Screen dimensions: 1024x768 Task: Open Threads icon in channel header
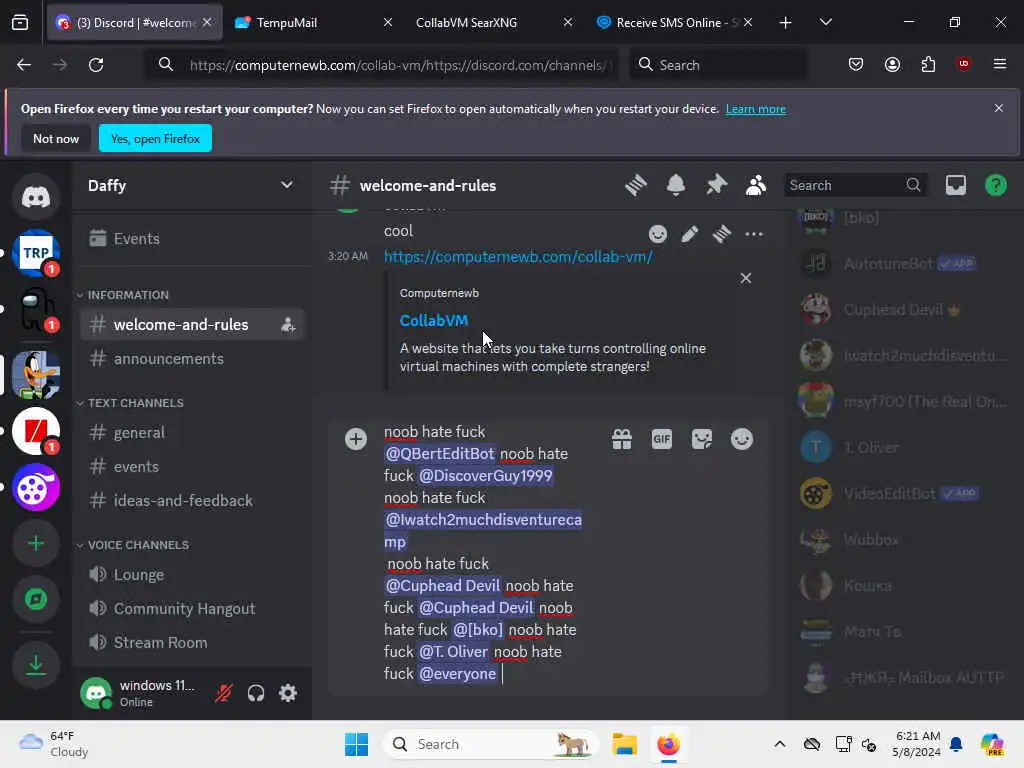(x=635, y=185)
